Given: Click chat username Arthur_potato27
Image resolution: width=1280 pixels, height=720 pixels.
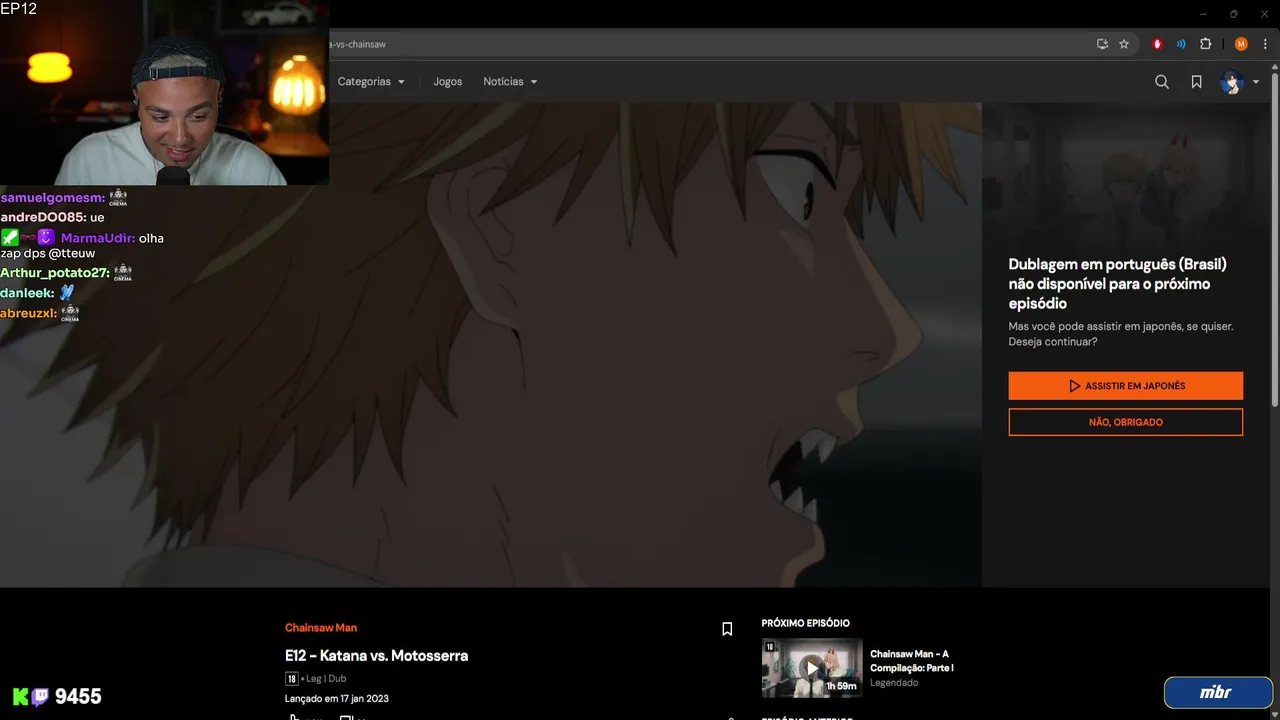Looking at the screenshot, I should tap(54, 272).
